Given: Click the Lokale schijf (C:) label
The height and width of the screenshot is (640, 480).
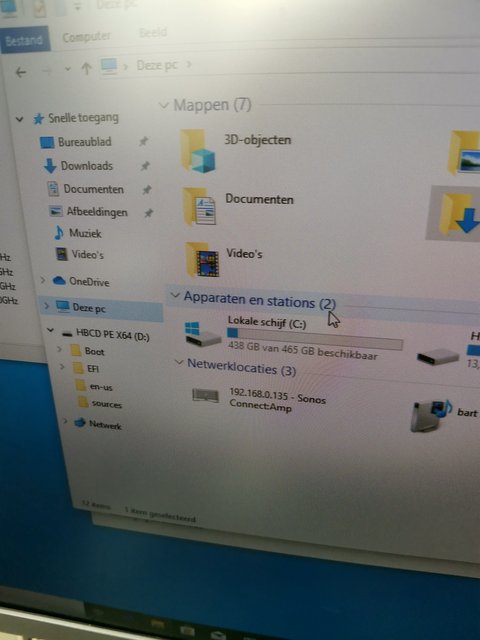Looking at the screenshot, I should click(267, 322).
